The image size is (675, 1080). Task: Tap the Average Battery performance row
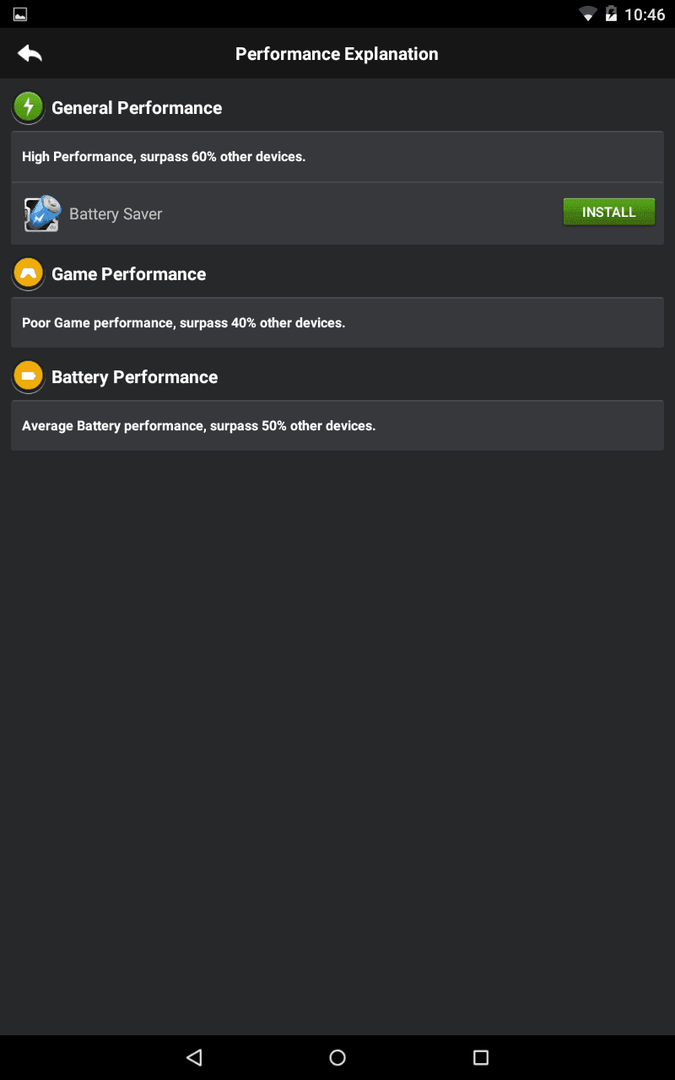coord(338,426)
